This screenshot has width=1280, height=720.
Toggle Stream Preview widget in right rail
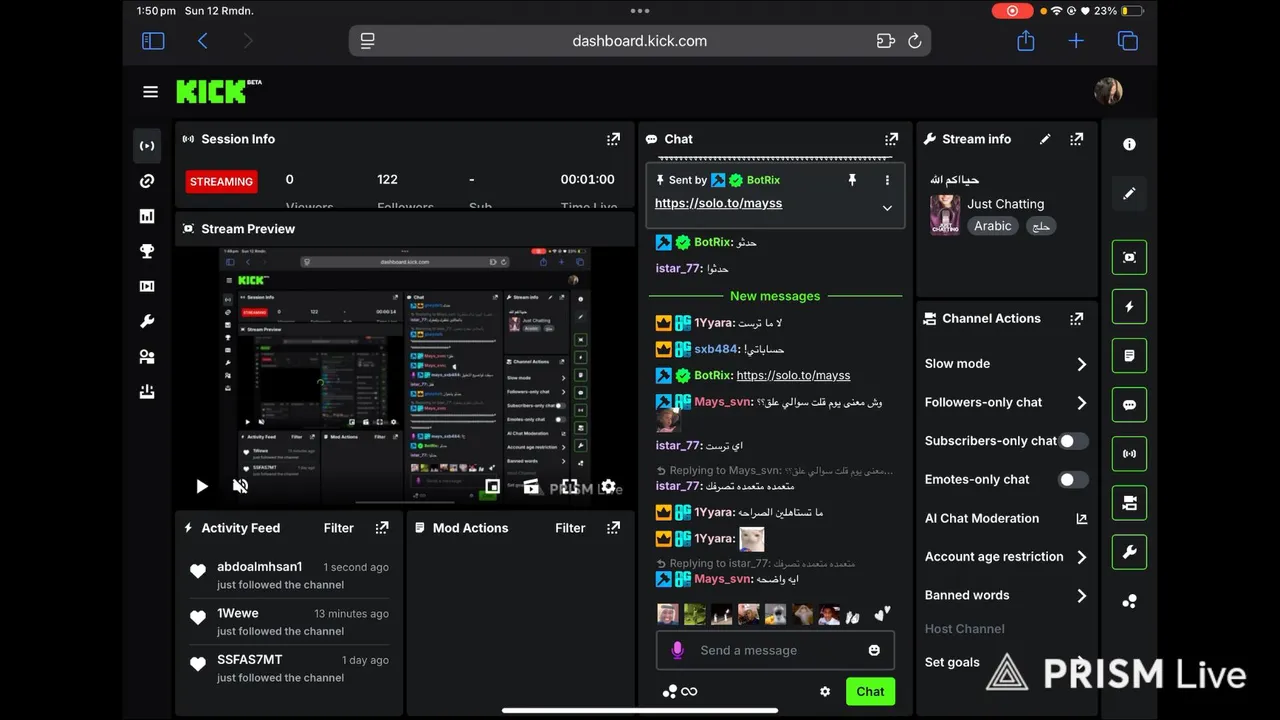[1129, 257]
